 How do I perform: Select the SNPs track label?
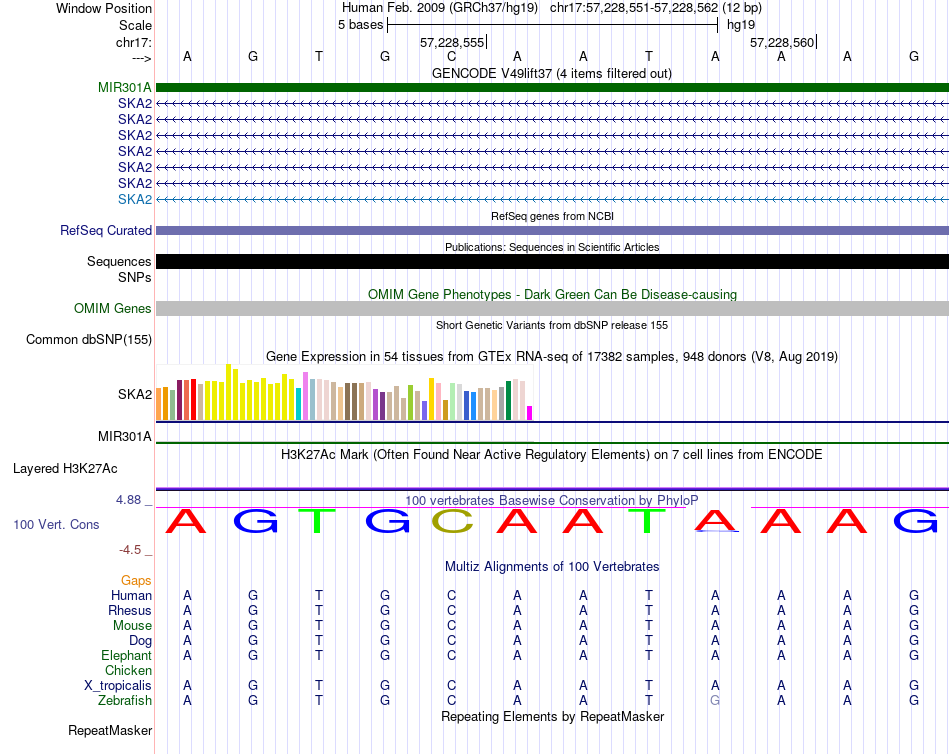(x=135, y=277)
